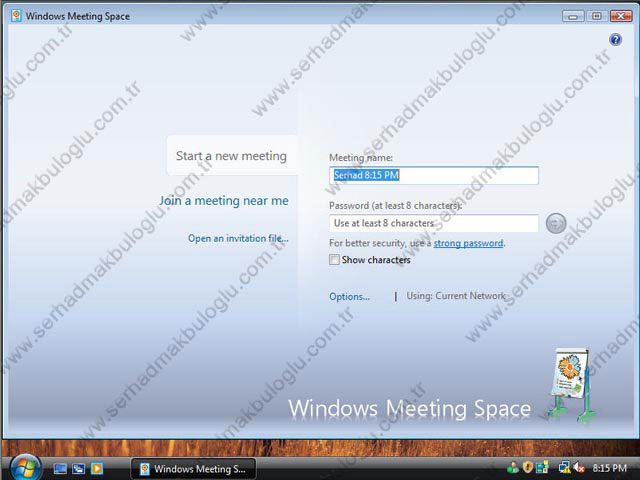640x480 pixels.
Task: Click the Password input field
Action: pyautogui.click(x=433, y=223)
